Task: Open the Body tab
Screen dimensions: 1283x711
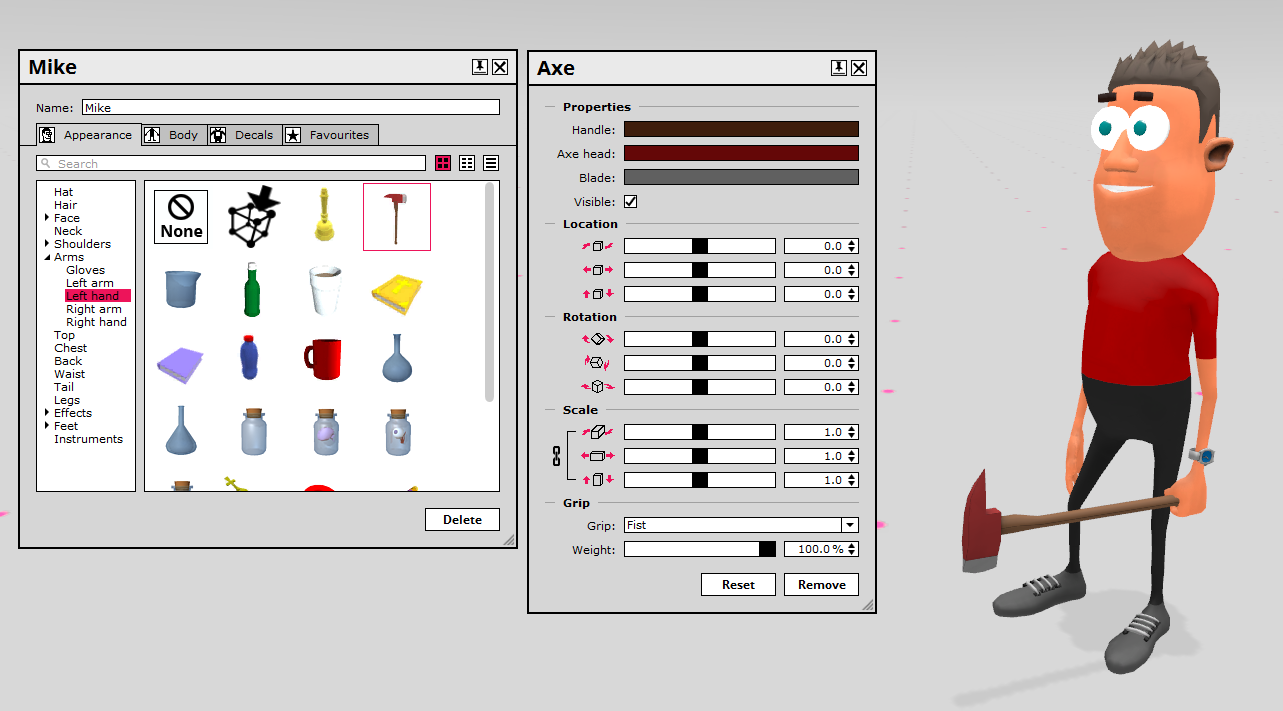Action: (174, 135)
